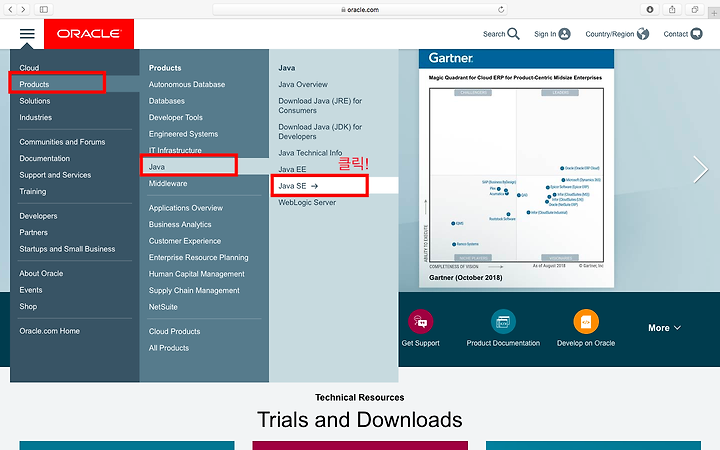This screenshot has height=450, width=720.
Task: Open Support and Services
Action: (55, 175)
